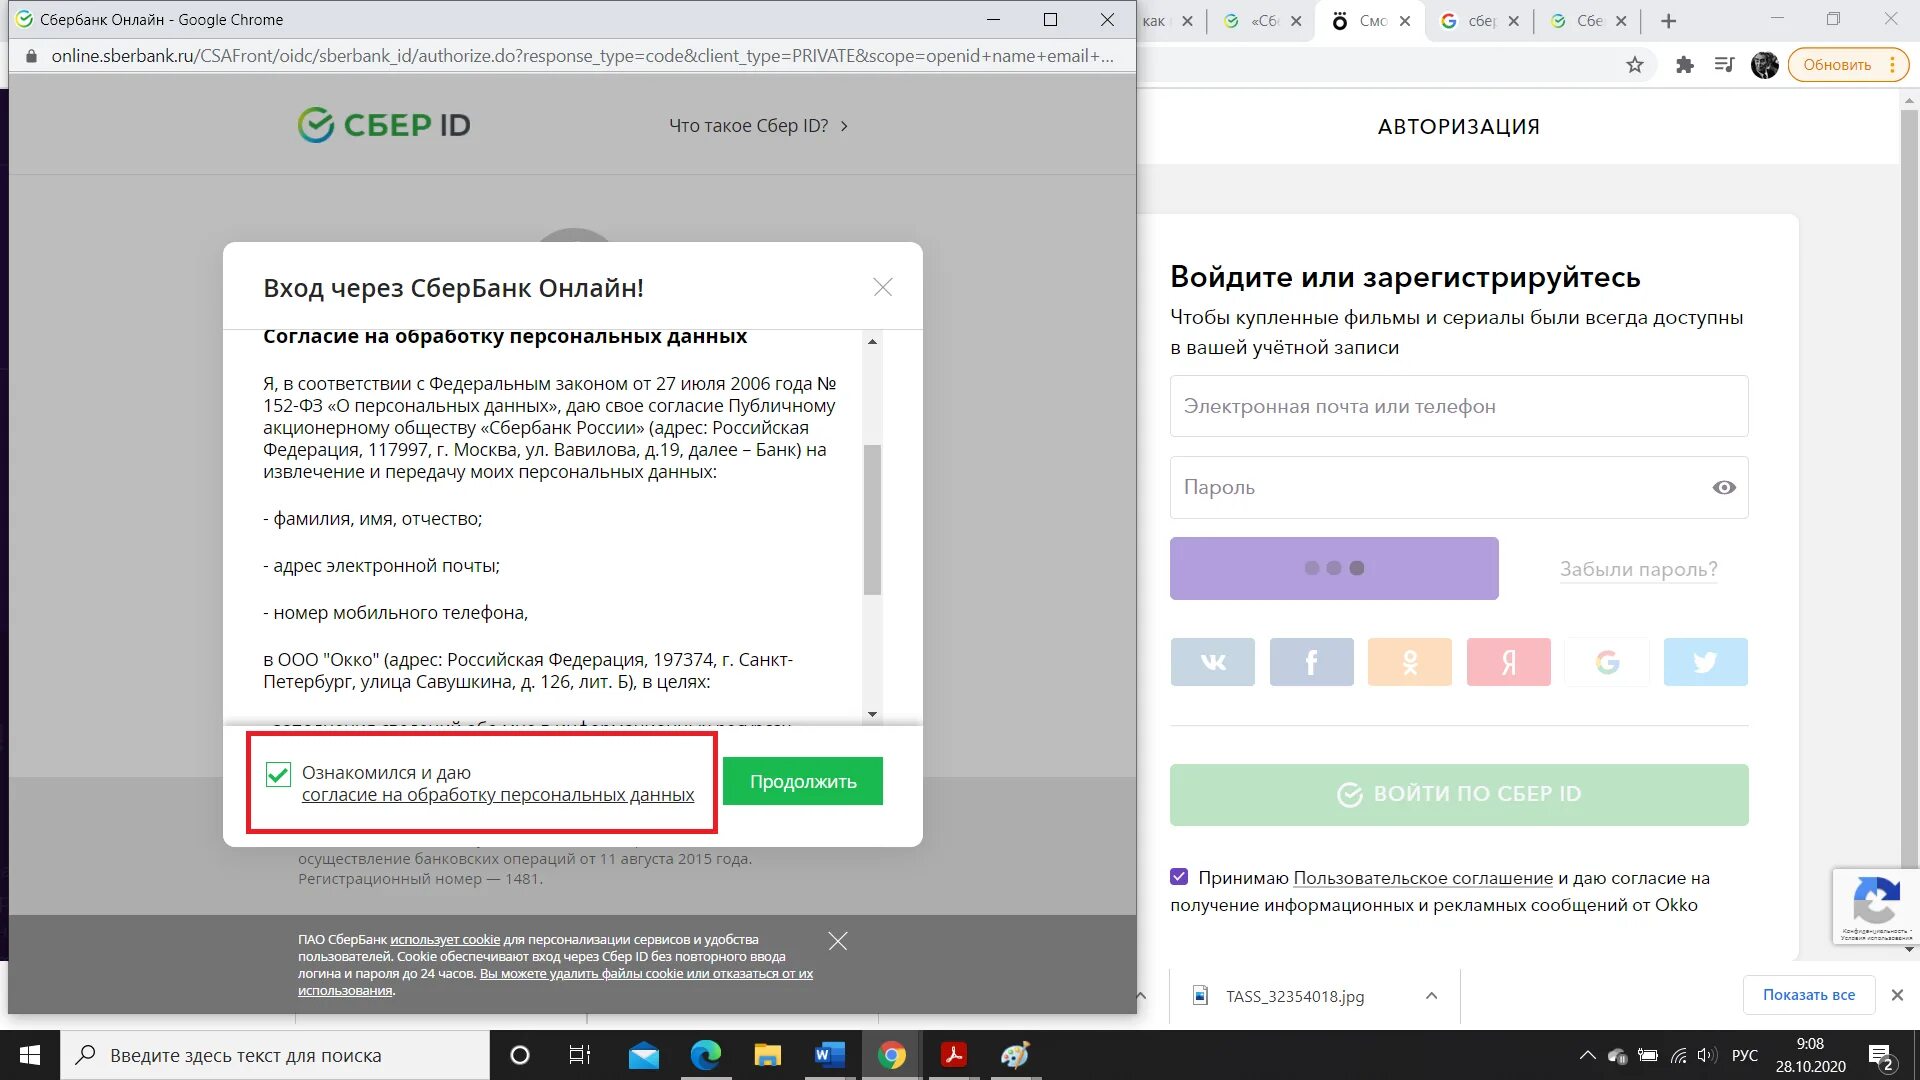Close the 'Смо' Okko tab
The height and width of the screenshot is (1080, 1920).
pos(1405,21)
